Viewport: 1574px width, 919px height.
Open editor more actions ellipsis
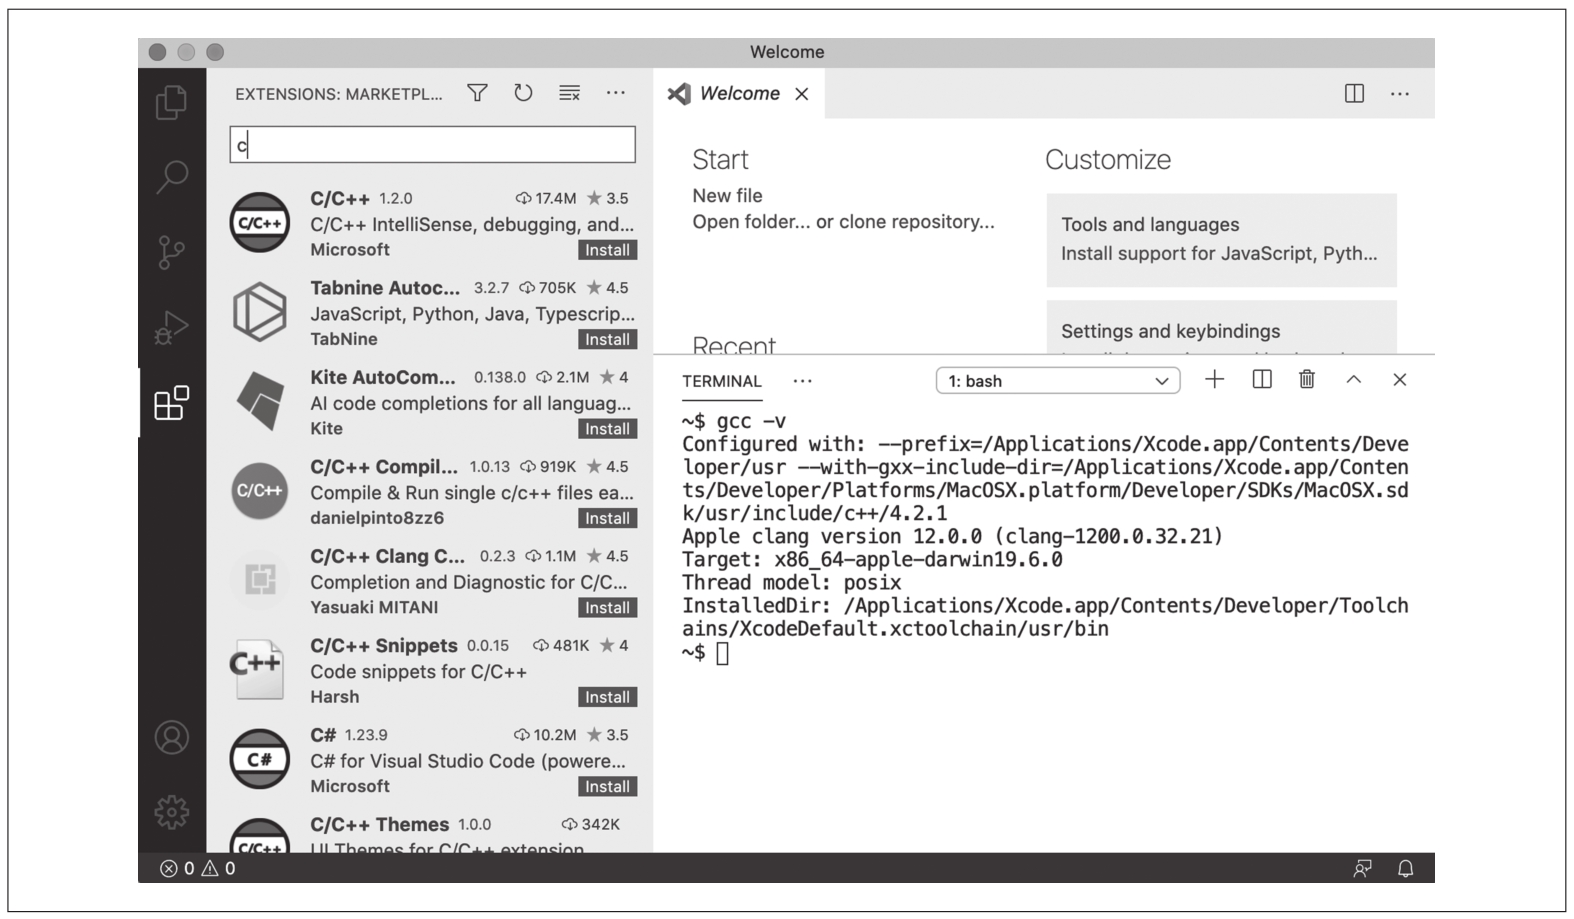(1400, 94)
